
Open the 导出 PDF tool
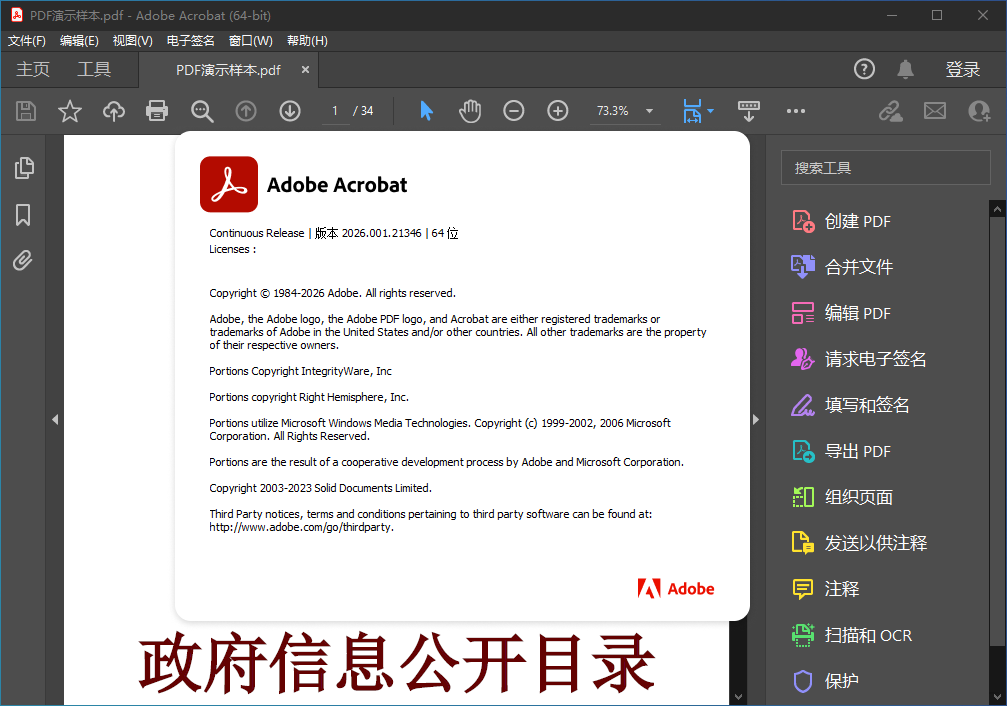point(841,452)
